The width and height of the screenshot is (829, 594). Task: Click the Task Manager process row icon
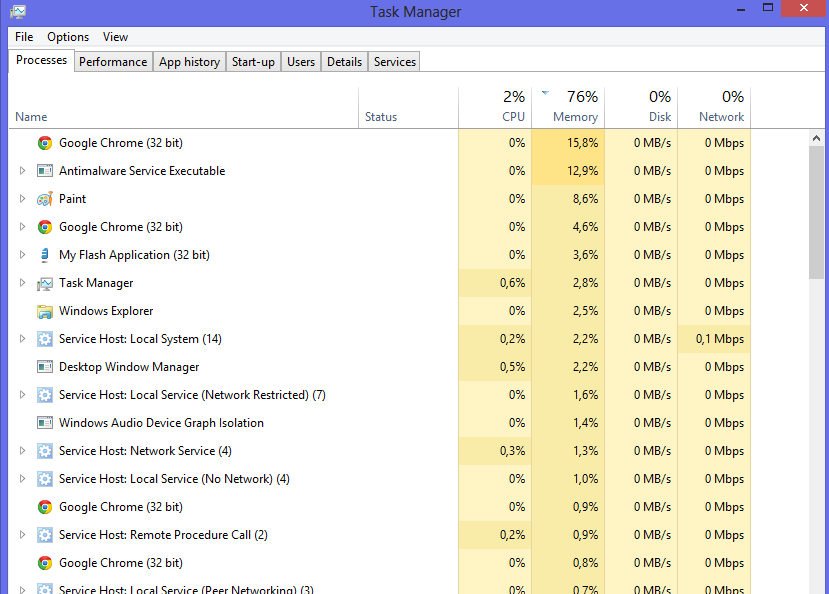pos(45,283)
